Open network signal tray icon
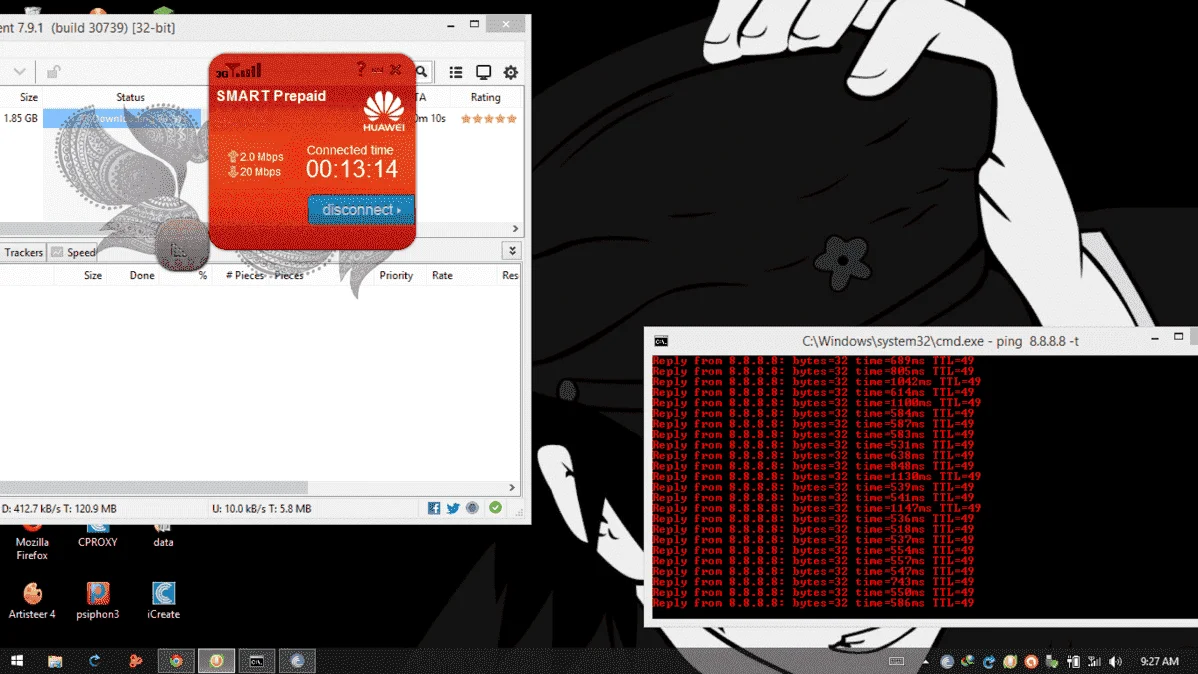 1094,662
